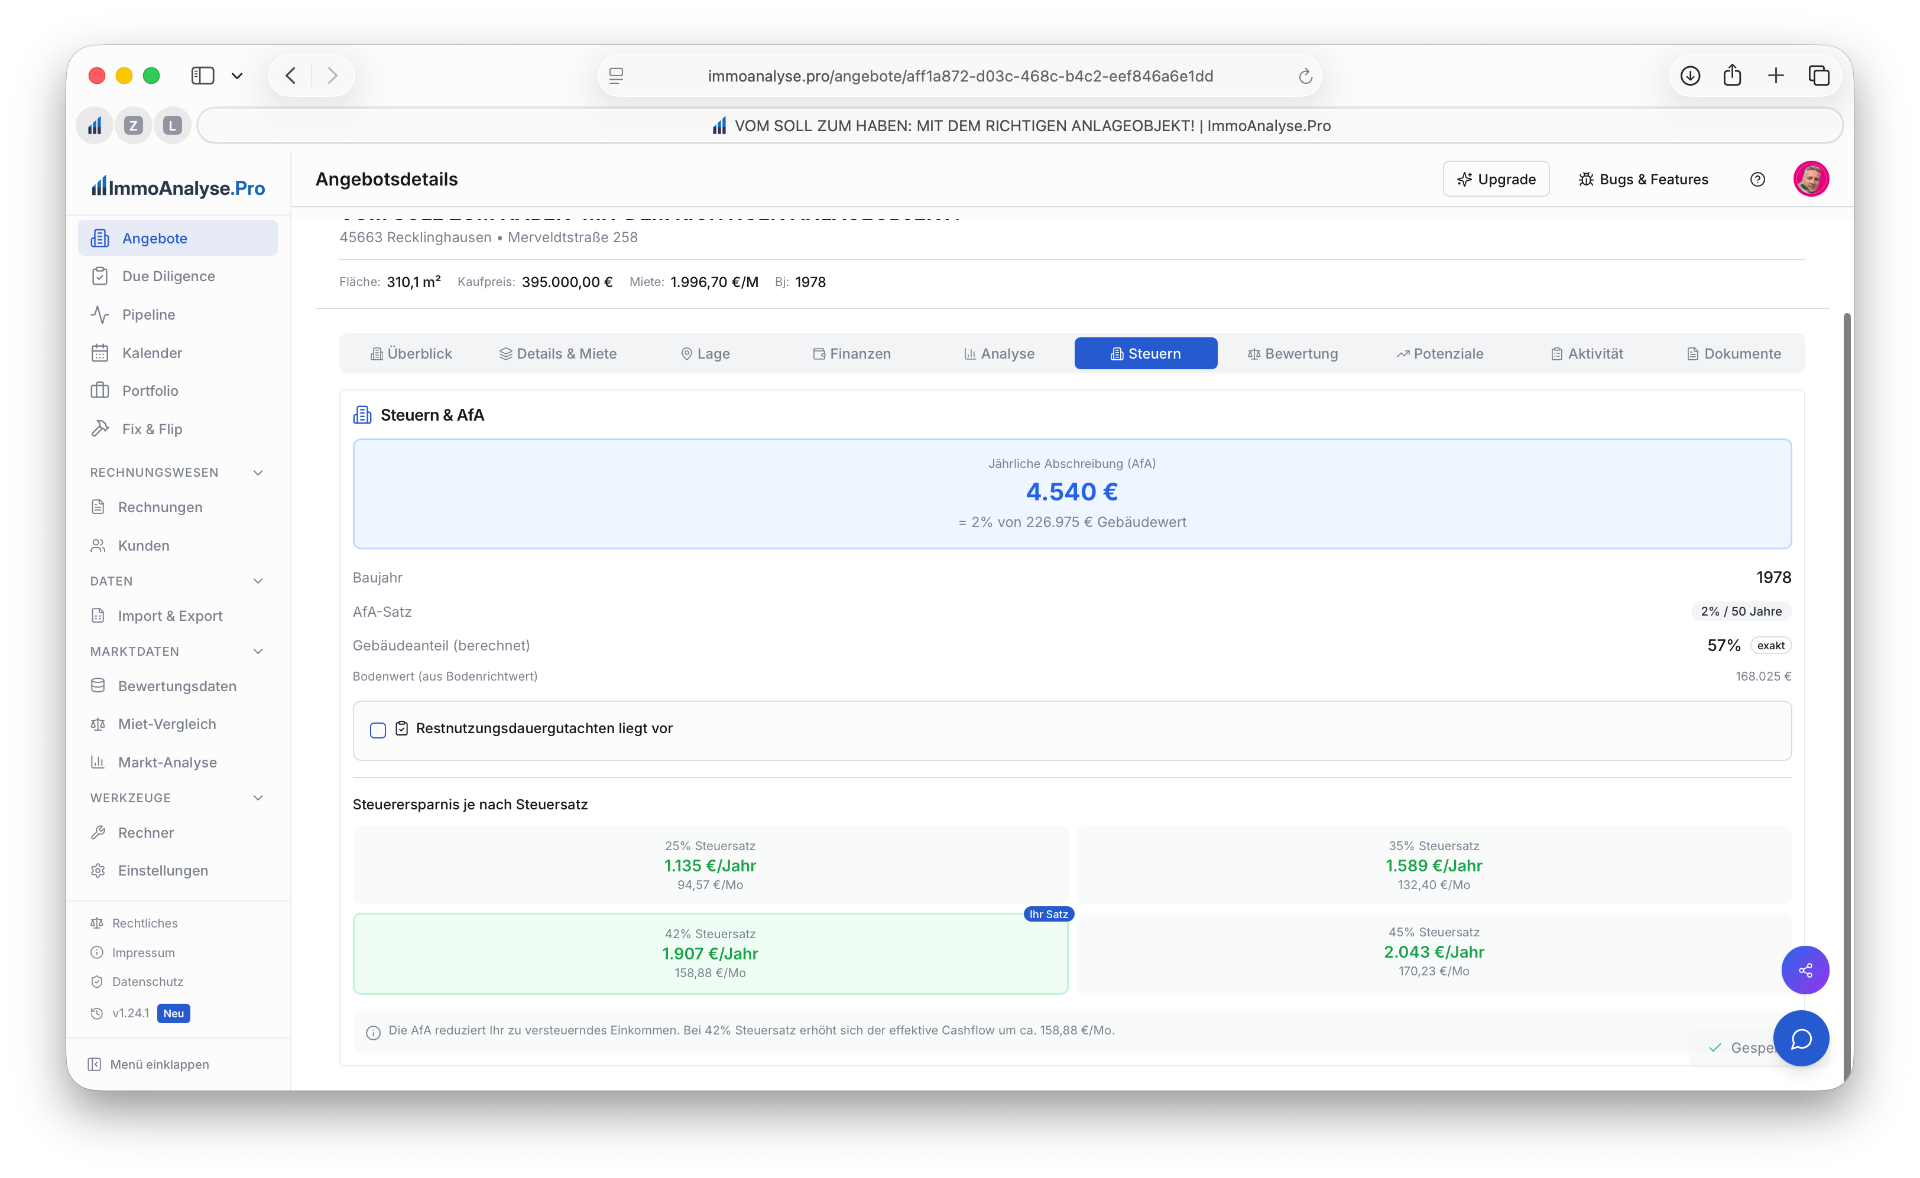Click the Menü einklappen toggle
Viewport: 1920px width, 1178px height.
(x=149, y=1064)
